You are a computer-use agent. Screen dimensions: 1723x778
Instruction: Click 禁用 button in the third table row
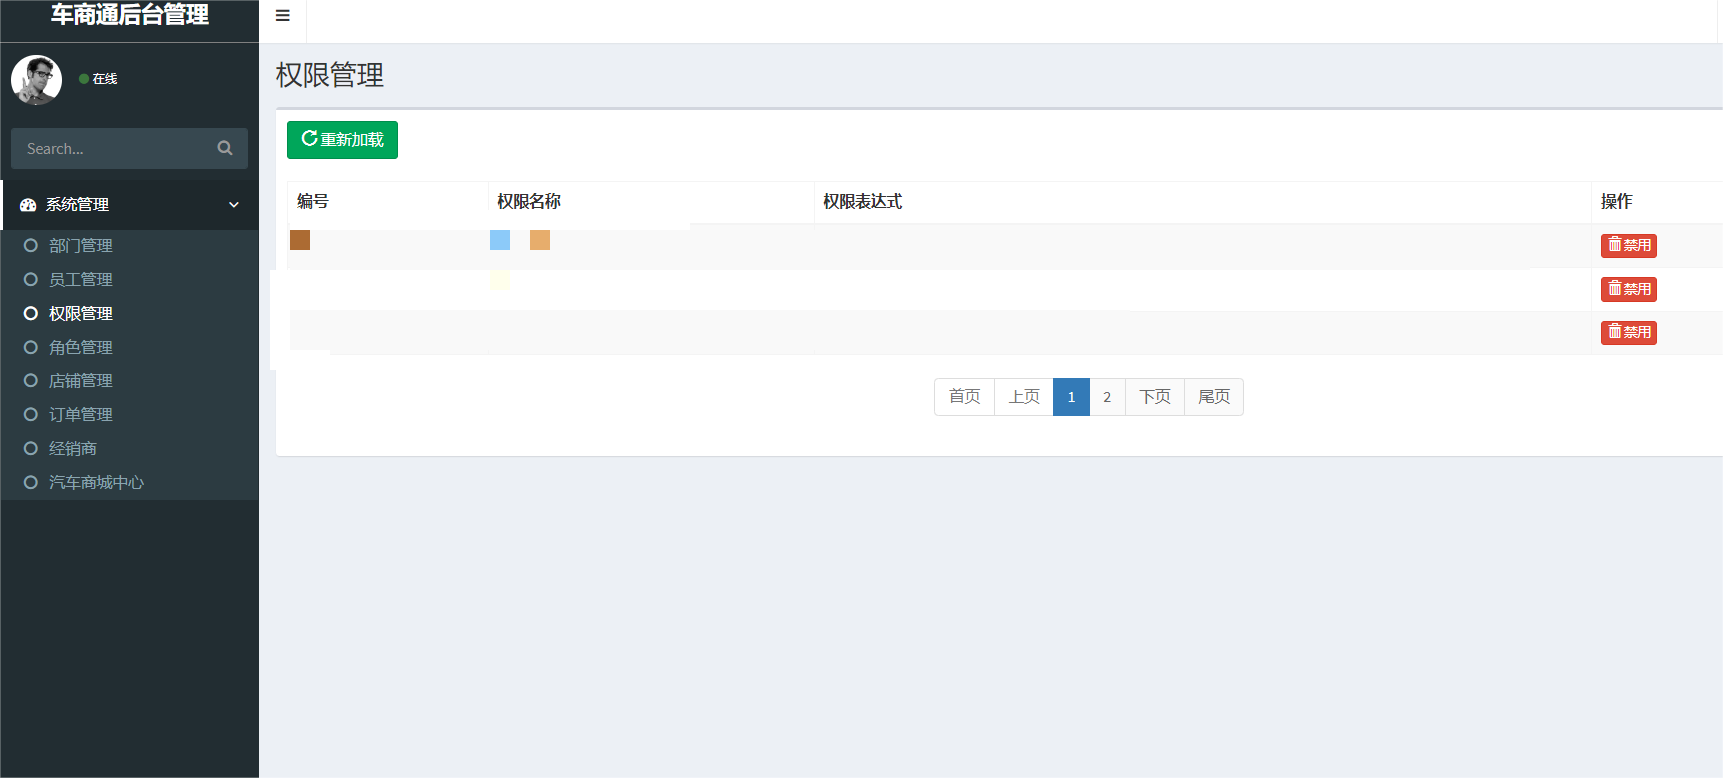(1628, 332)
